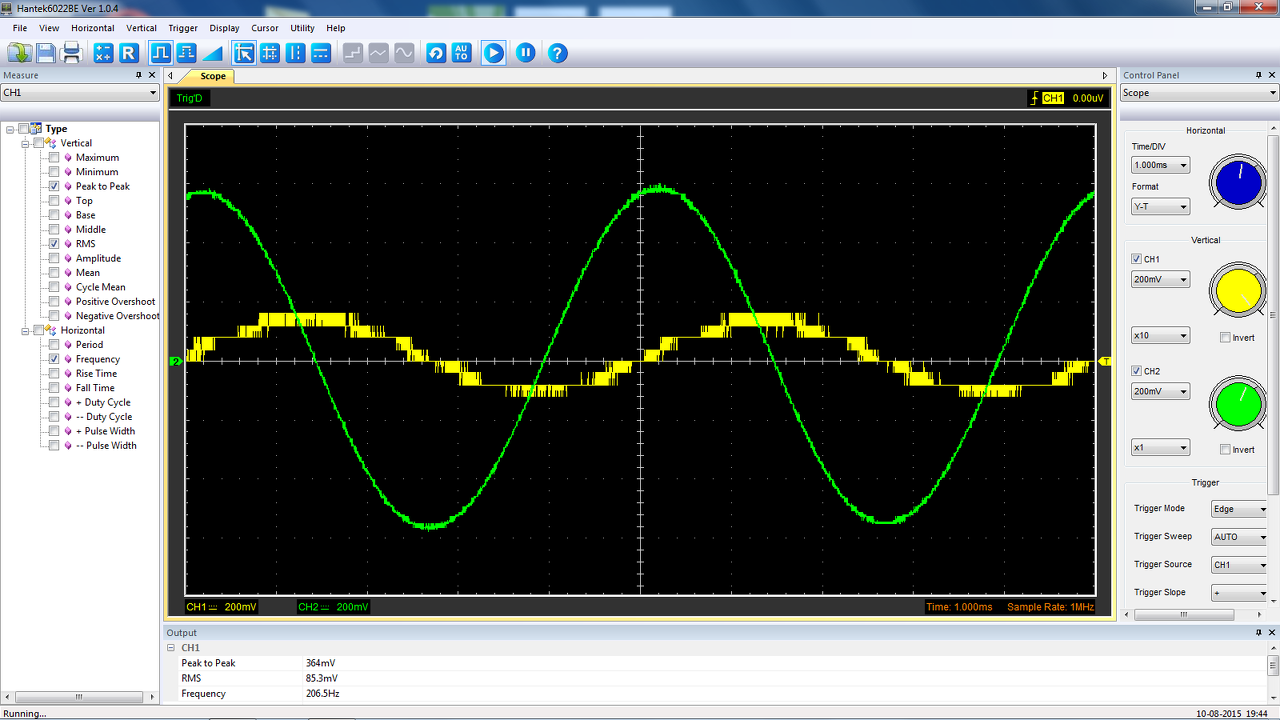Click the left tab-scroll arrow beside Scope
The image size is (1280, 720).
[171, 76]
